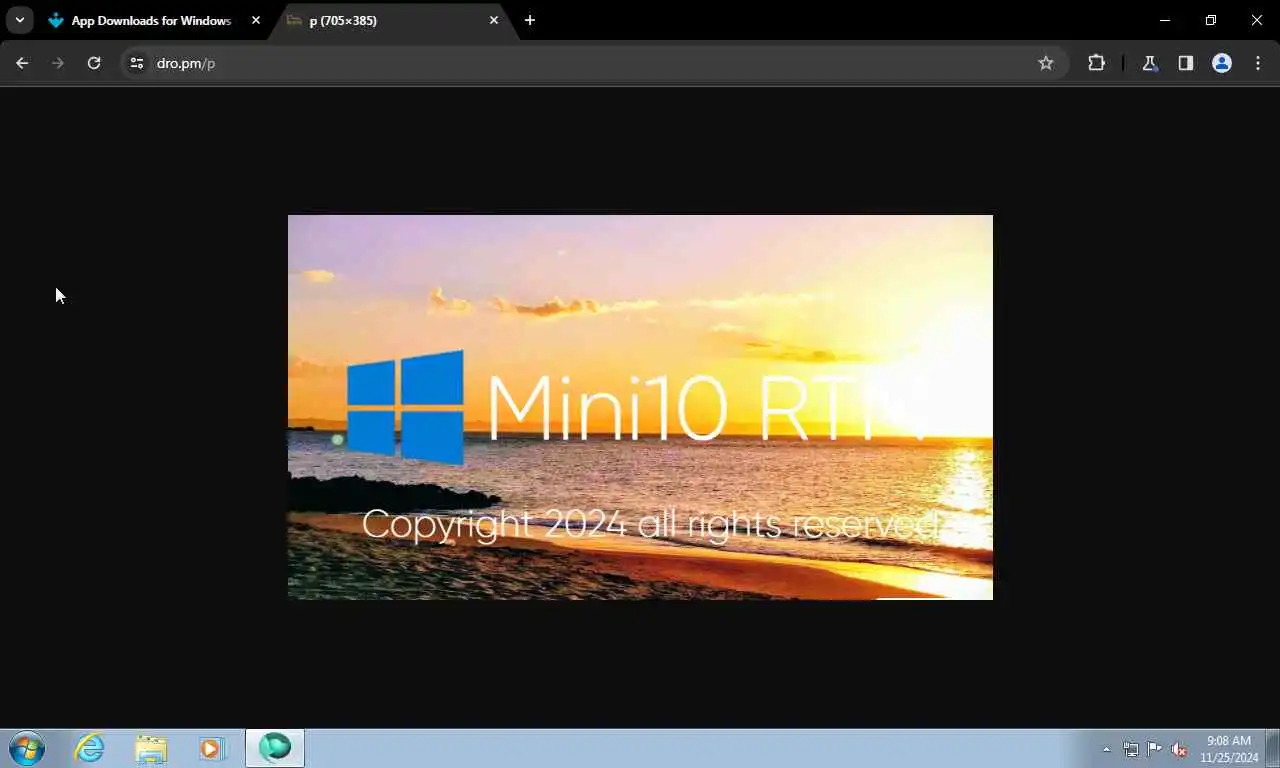Open the muted volume tray icon
1280x768 pixels.
click(1179, 749)
